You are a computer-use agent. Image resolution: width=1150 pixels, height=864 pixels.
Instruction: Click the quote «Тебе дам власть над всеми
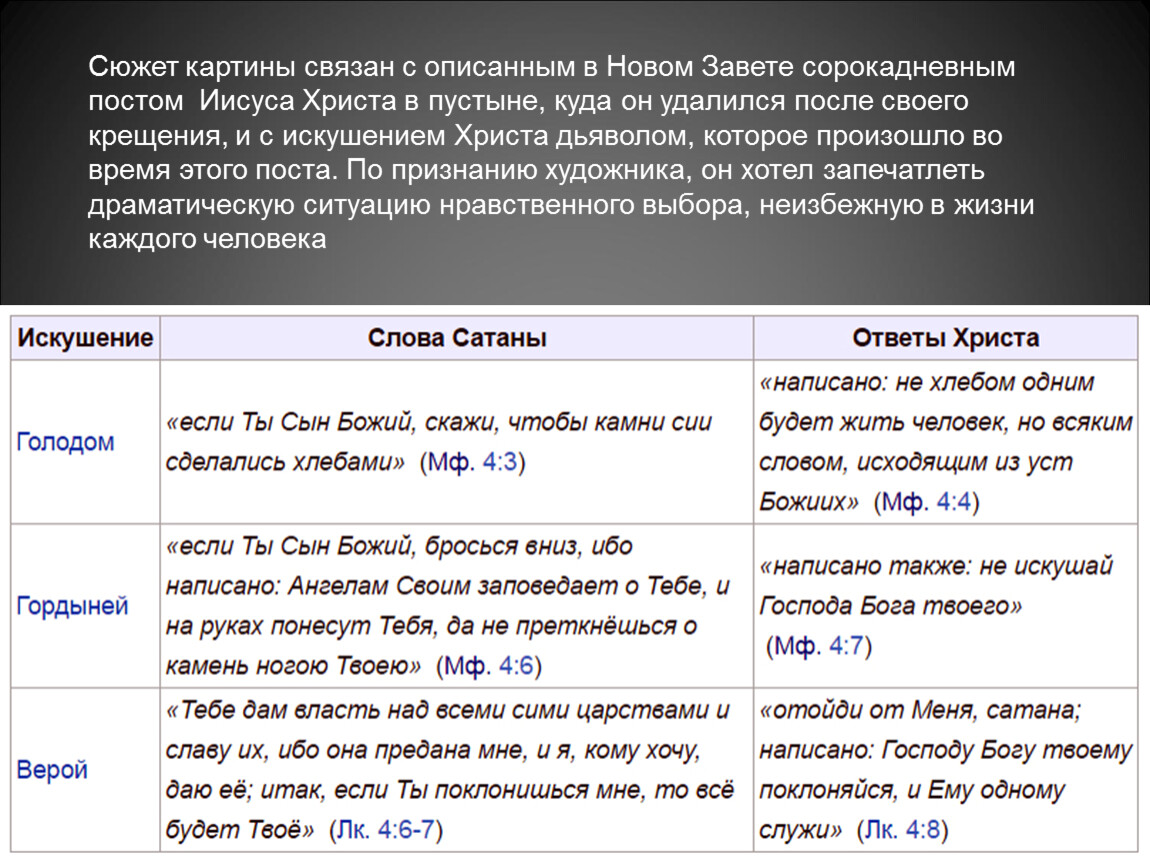(x=450, y=769)
